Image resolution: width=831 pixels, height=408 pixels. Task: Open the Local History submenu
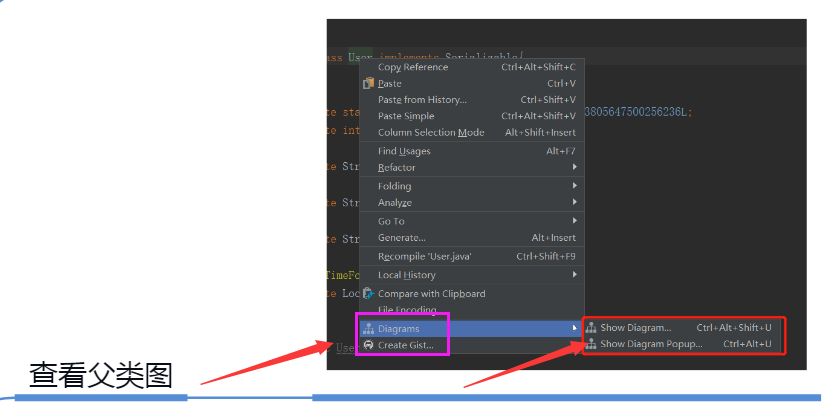(472, 276)
